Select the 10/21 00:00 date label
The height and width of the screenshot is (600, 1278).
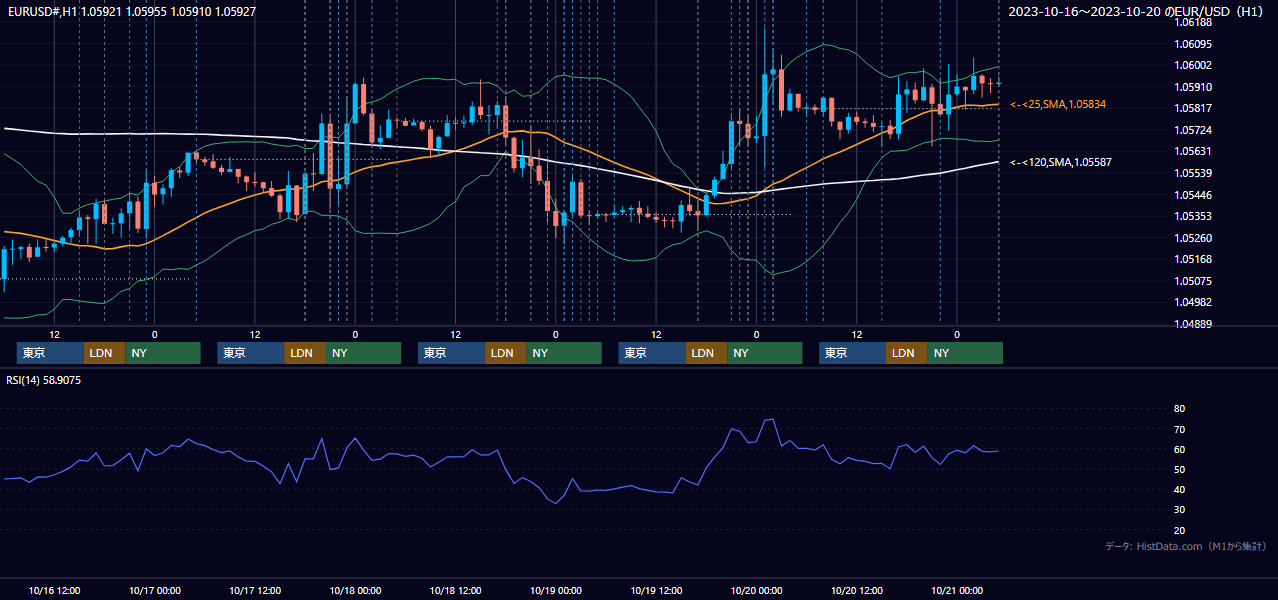(x=957, y=590)
